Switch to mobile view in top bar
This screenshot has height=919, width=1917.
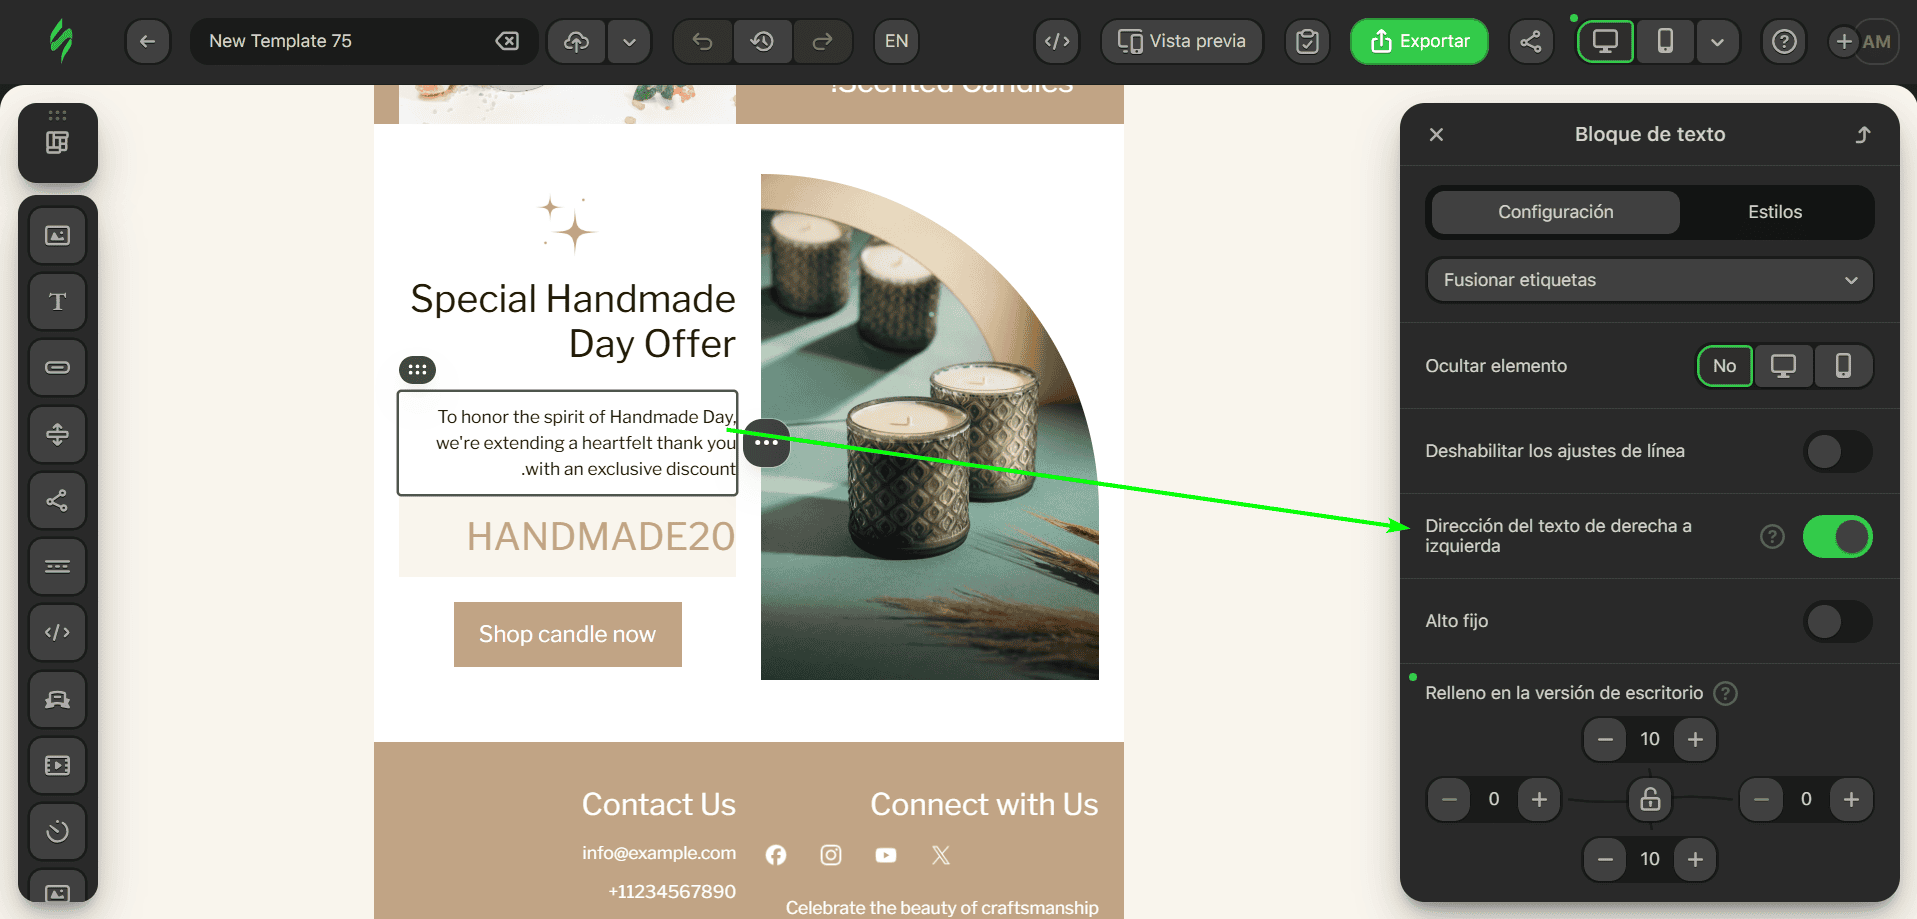[x=1665, y=41]
